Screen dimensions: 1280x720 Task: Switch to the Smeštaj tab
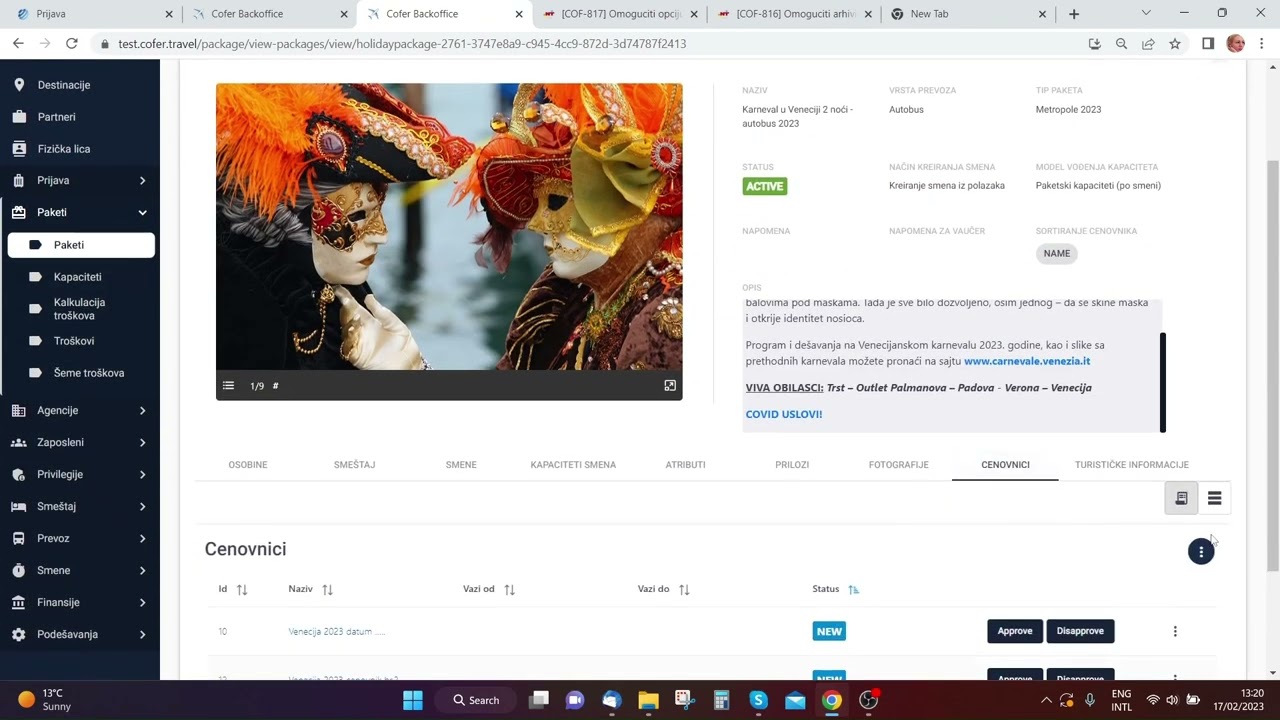354,465
